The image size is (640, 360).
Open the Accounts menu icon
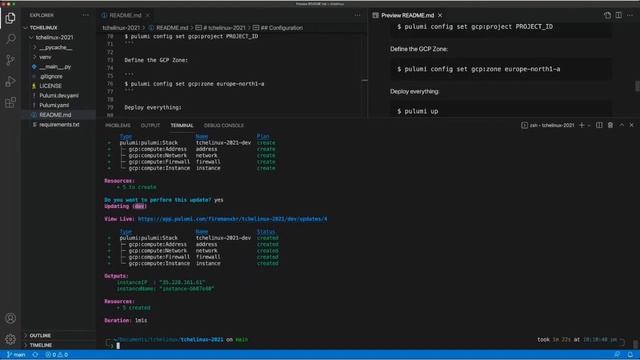click(x=11, y=318)
